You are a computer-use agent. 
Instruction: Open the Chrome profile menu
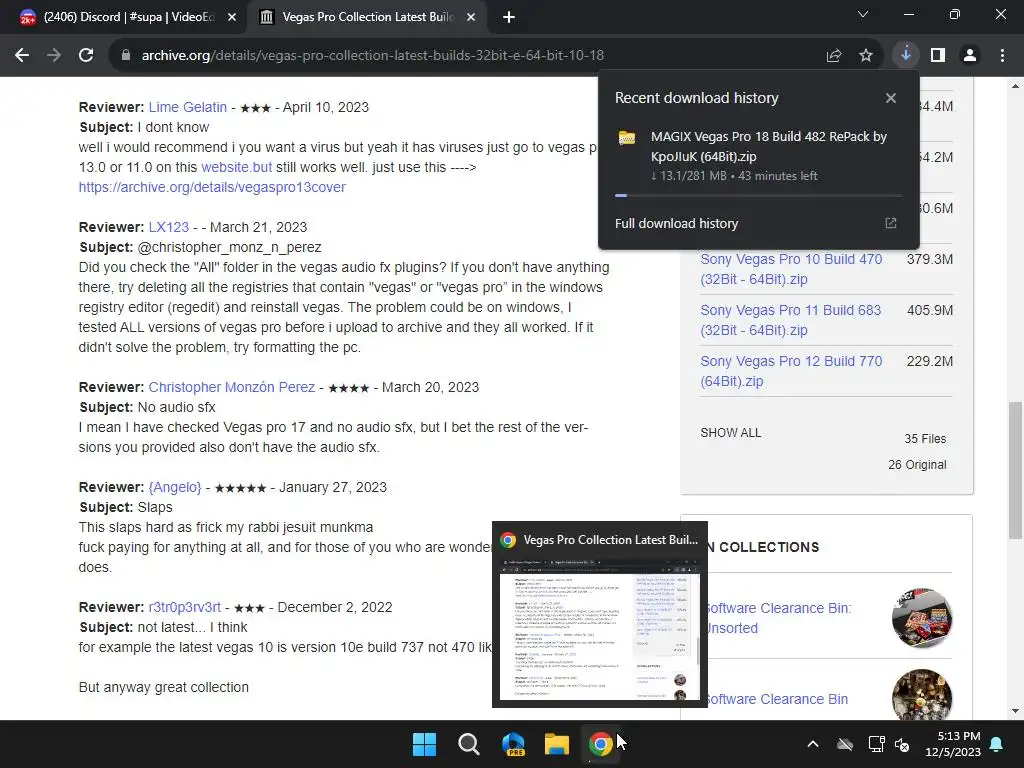[970, 56]
